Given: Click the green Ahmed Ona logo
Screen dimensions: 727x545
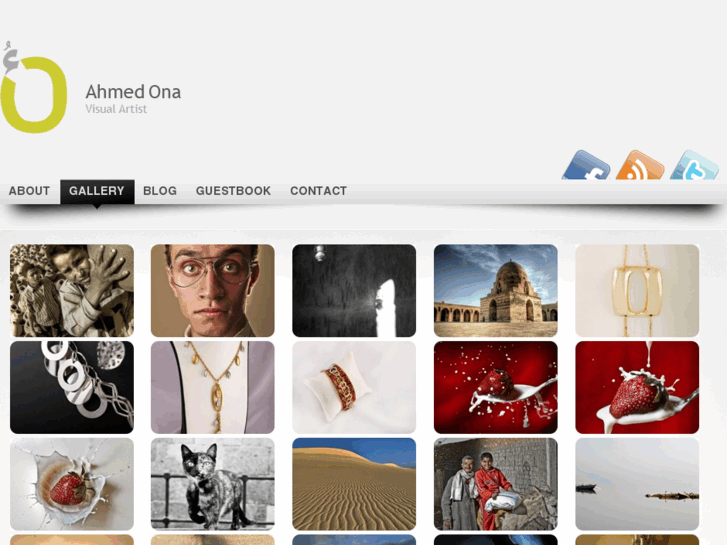Looking at the screenshot, I should click(x=33, y=88).
